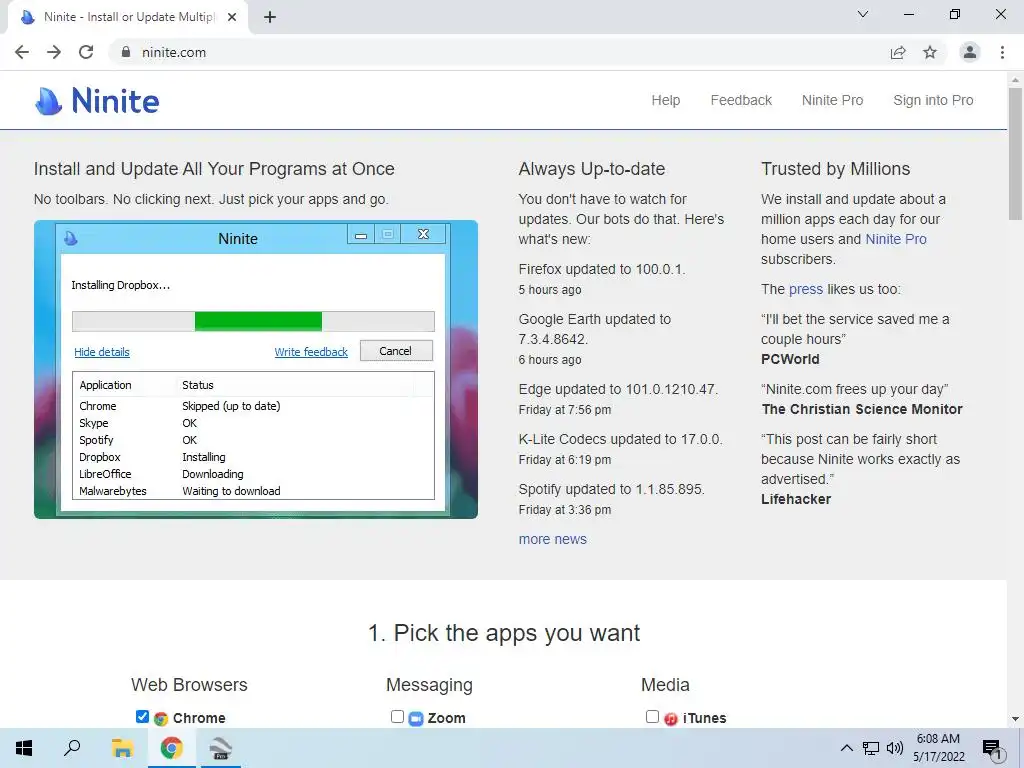Open the Chrome profile avatar
Image resolution: width=1024 pixels, height=768 pixels.
click(x=970, y=52)
